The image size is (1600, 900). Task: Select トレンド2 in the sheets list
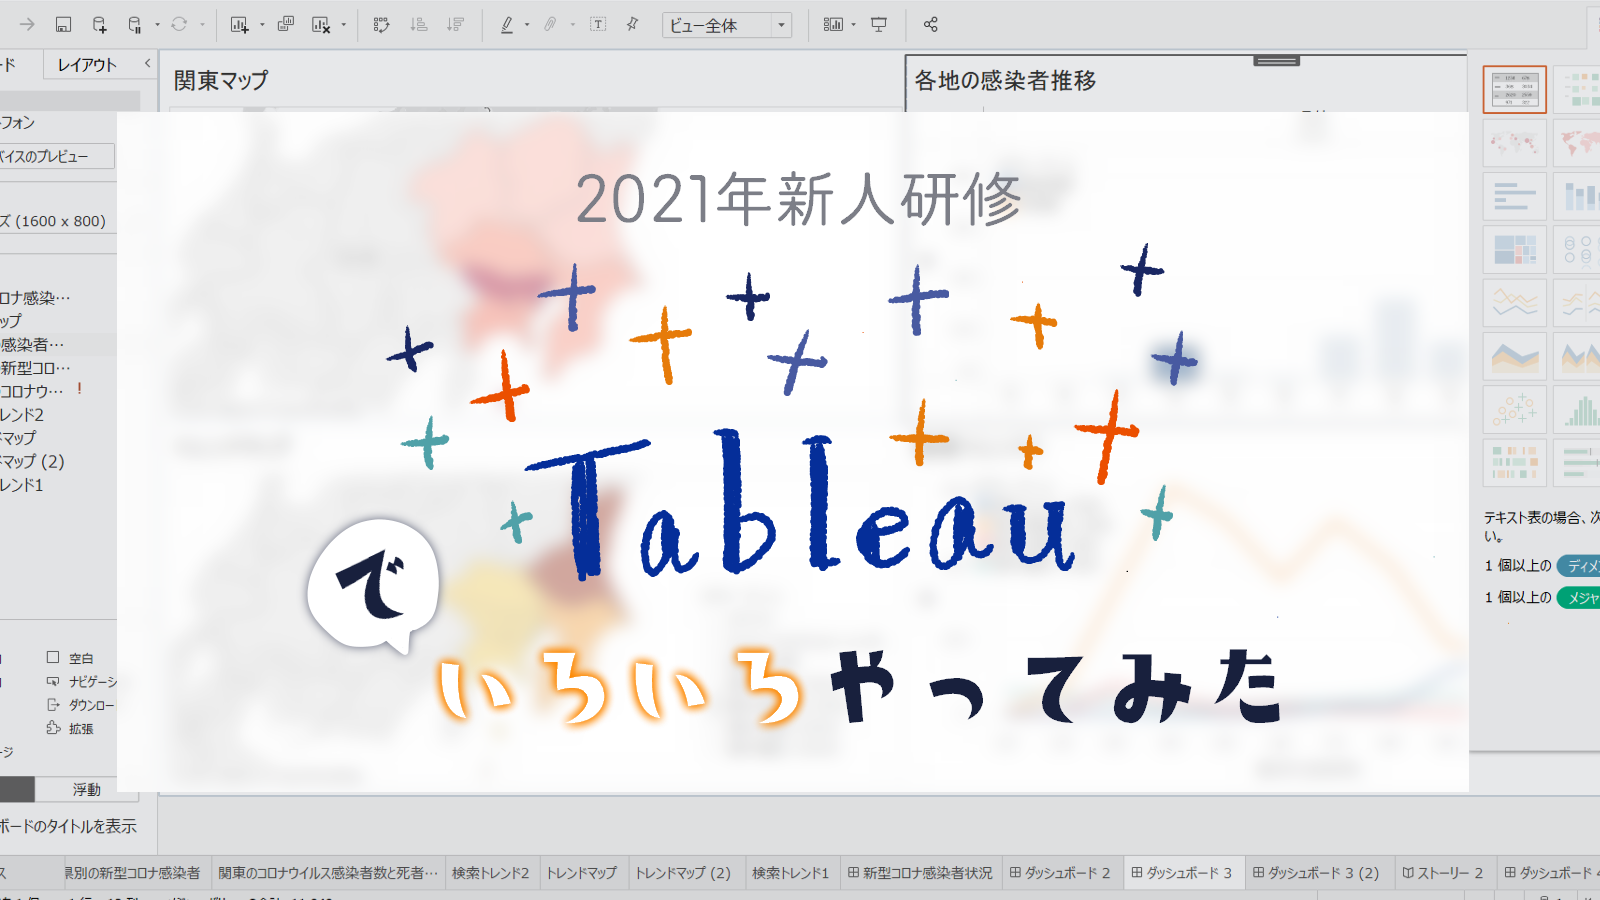[x=22, y=414]
